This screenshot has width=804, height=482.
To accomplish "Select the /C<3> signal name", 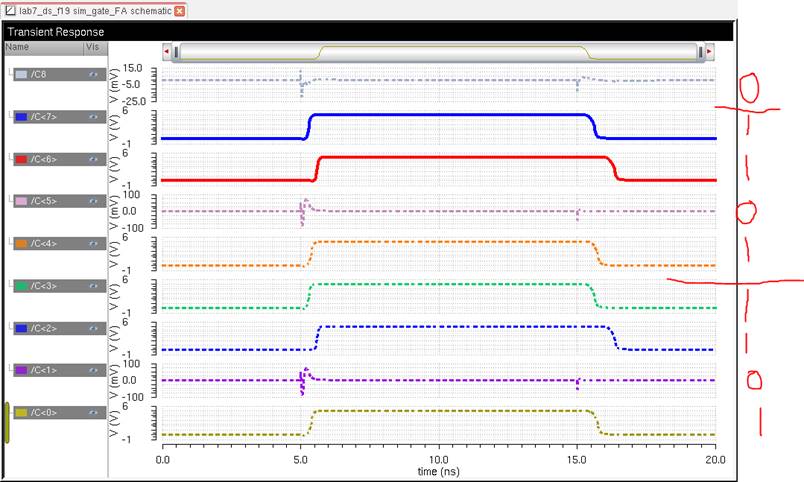I will pos(44,286).
